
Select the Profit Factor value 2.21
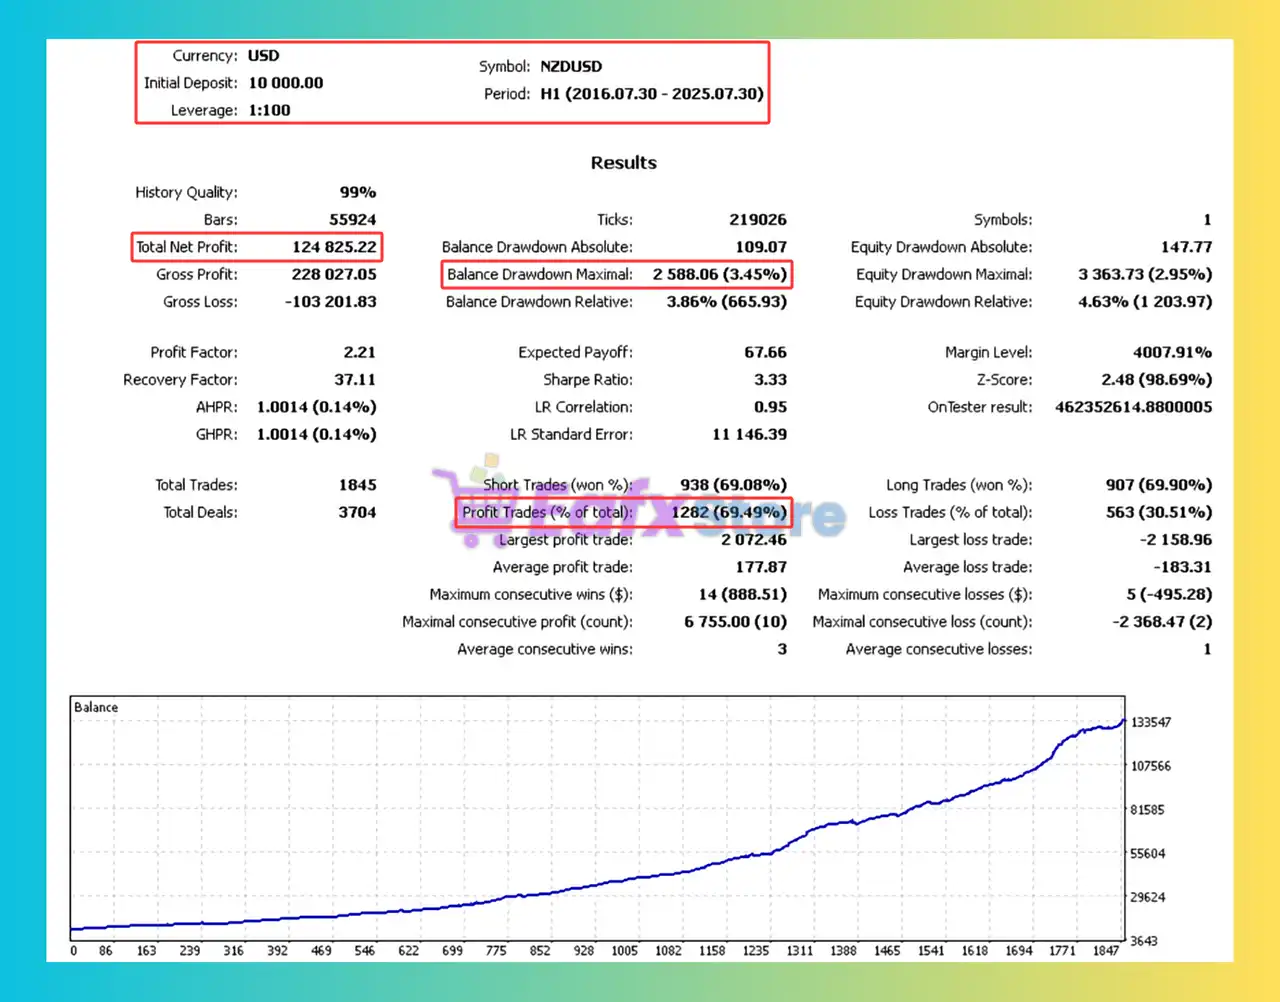coord(359,352)
